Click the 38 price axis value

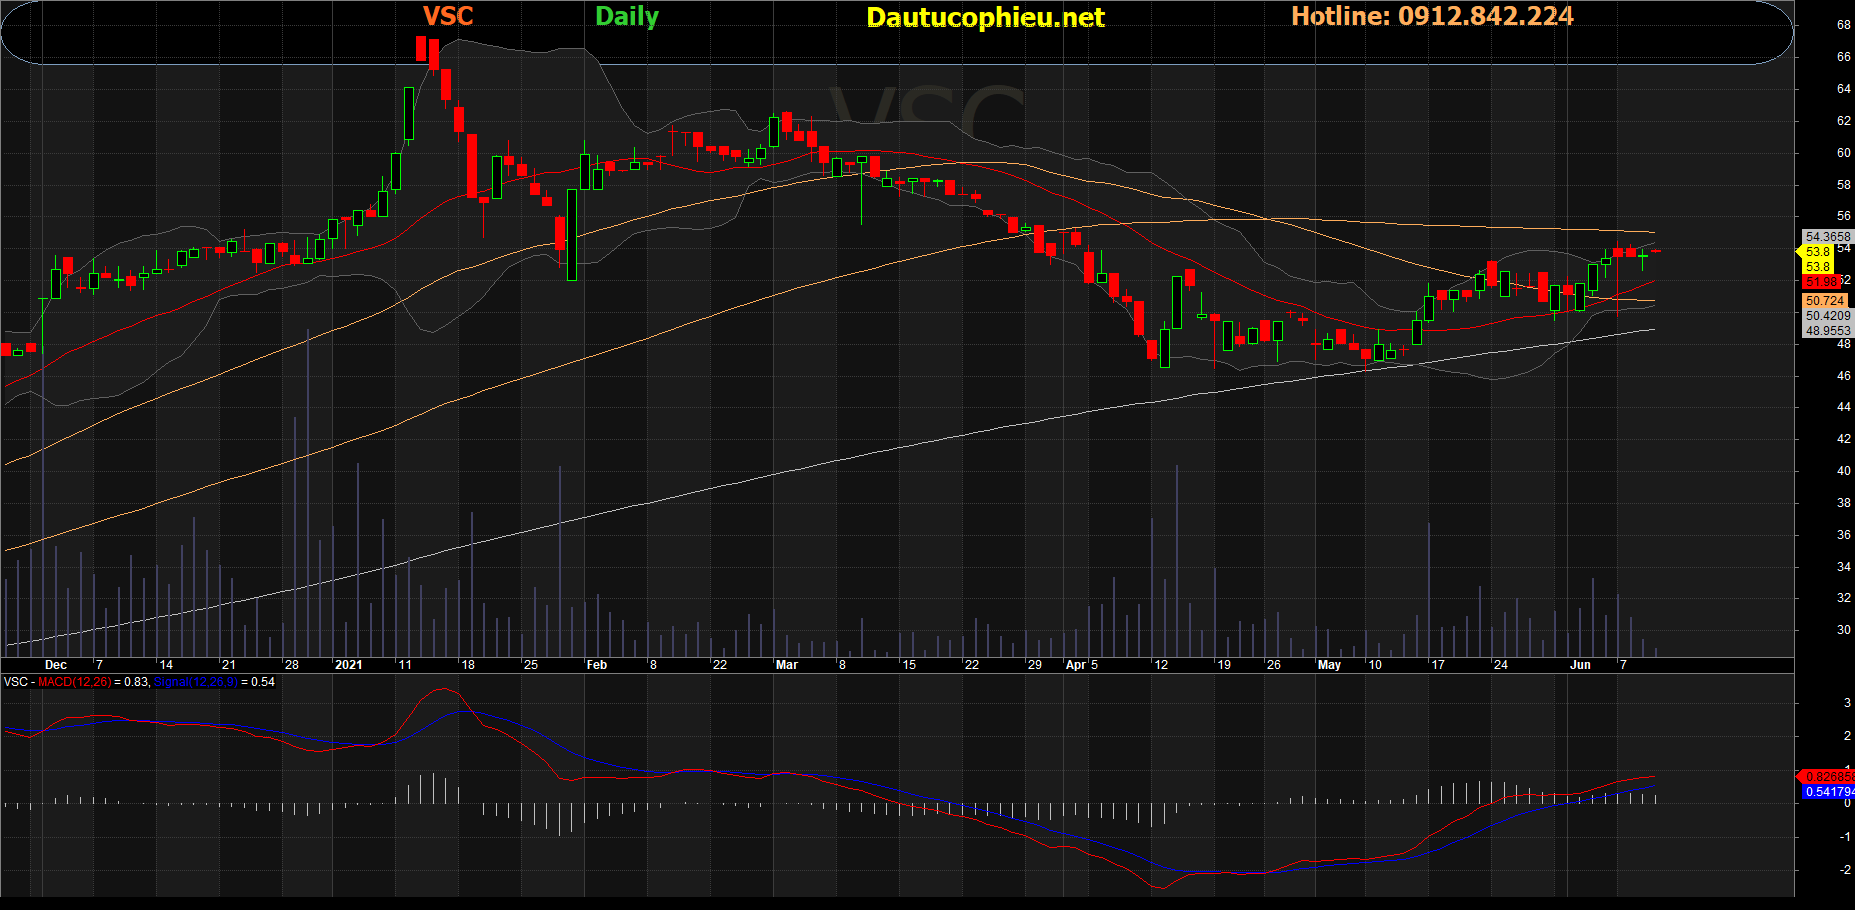tap(1844, 503)
